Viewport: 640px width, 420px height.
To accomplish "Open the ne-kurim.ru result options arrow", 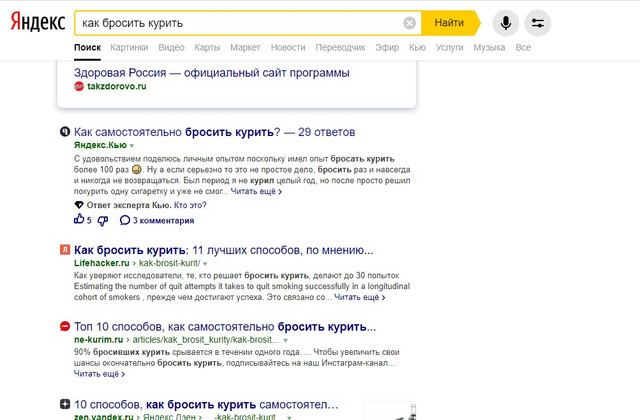I will pos(314,341).
